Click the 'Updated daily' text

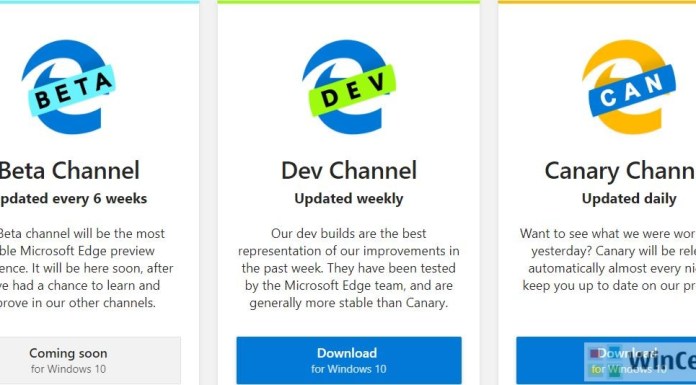click(629, 198)
